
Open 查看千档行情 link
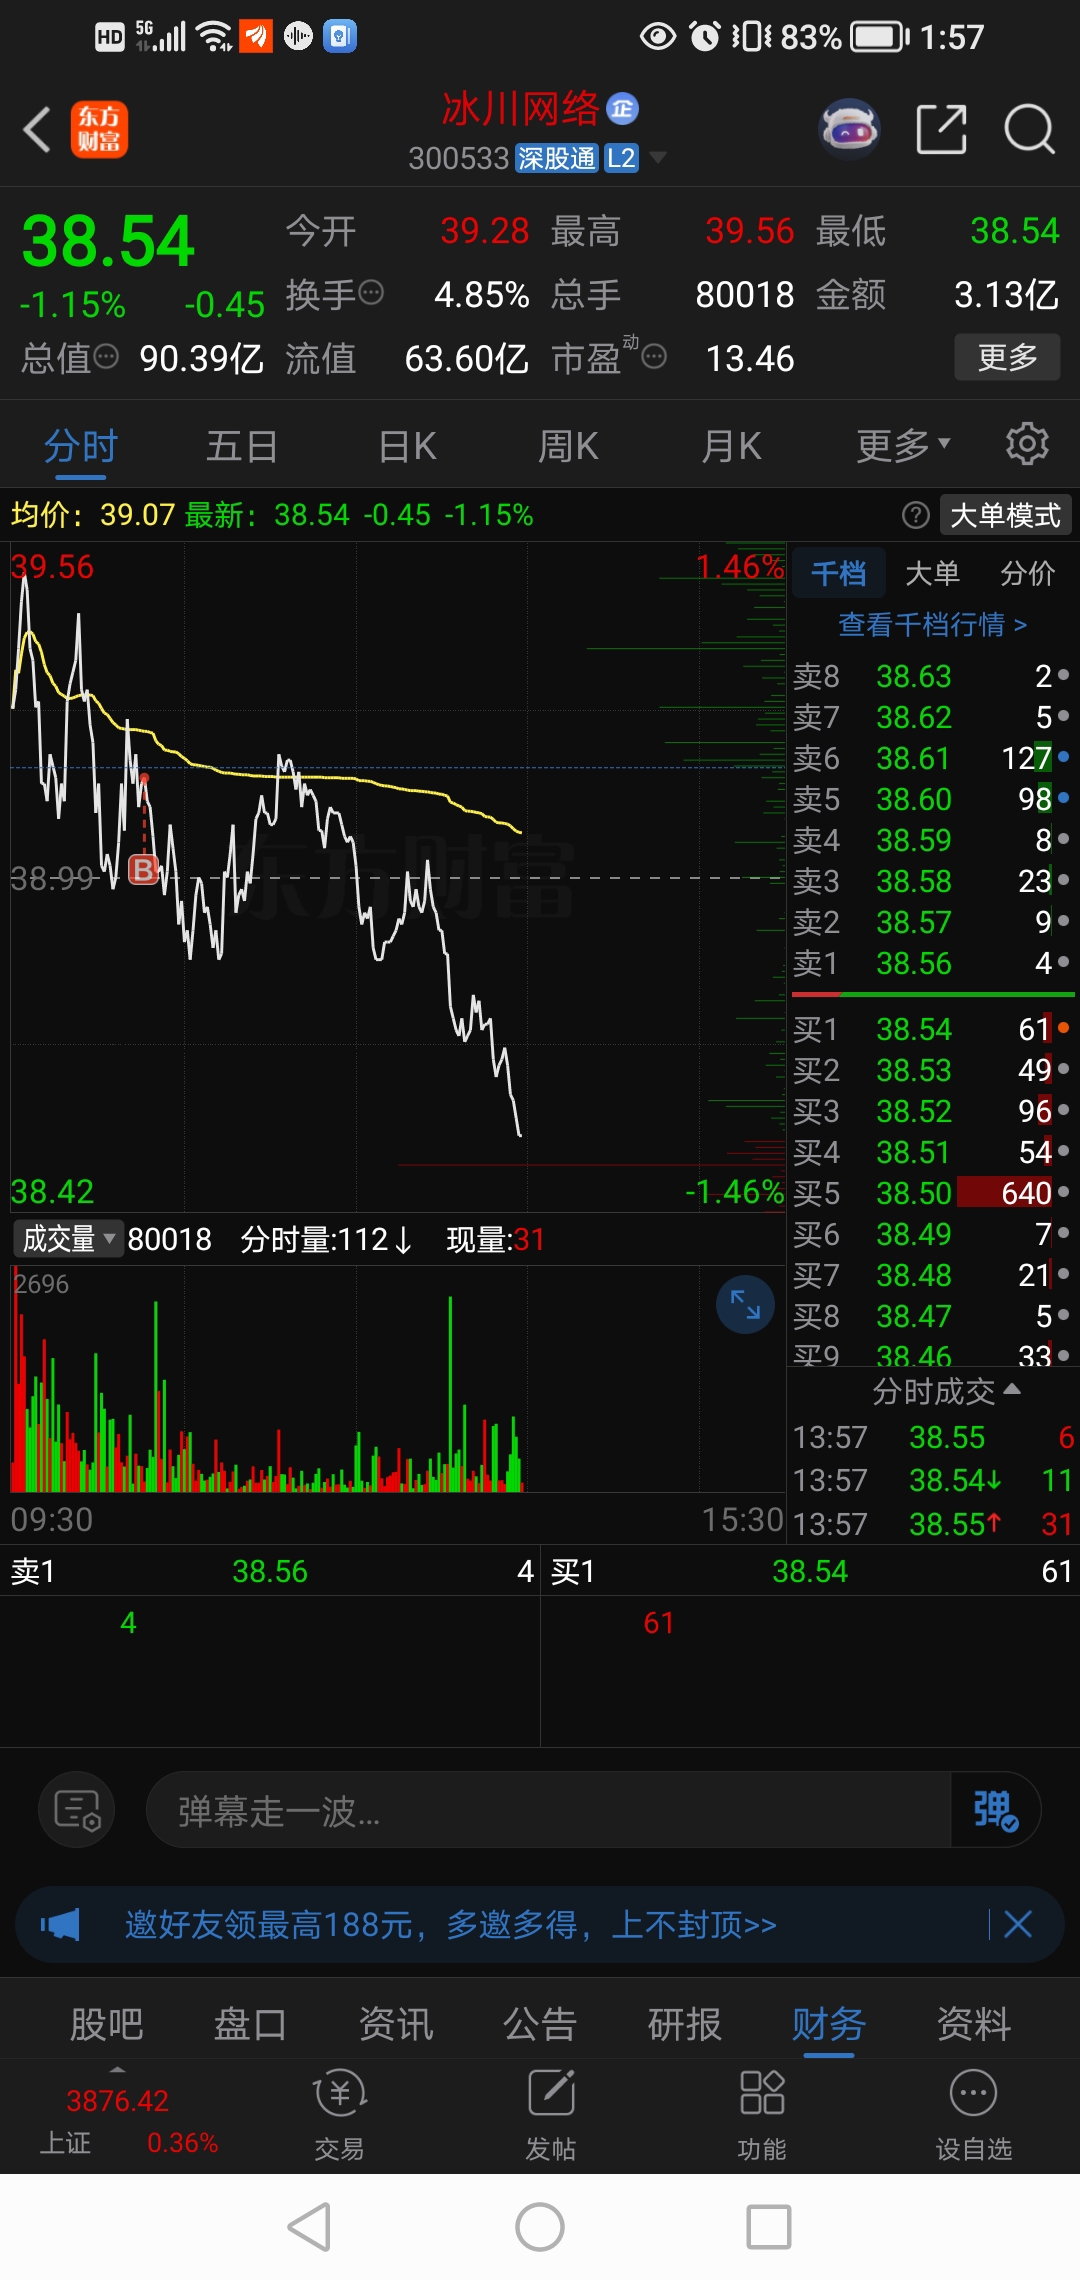pyautogui.click(x=932, y=624)
